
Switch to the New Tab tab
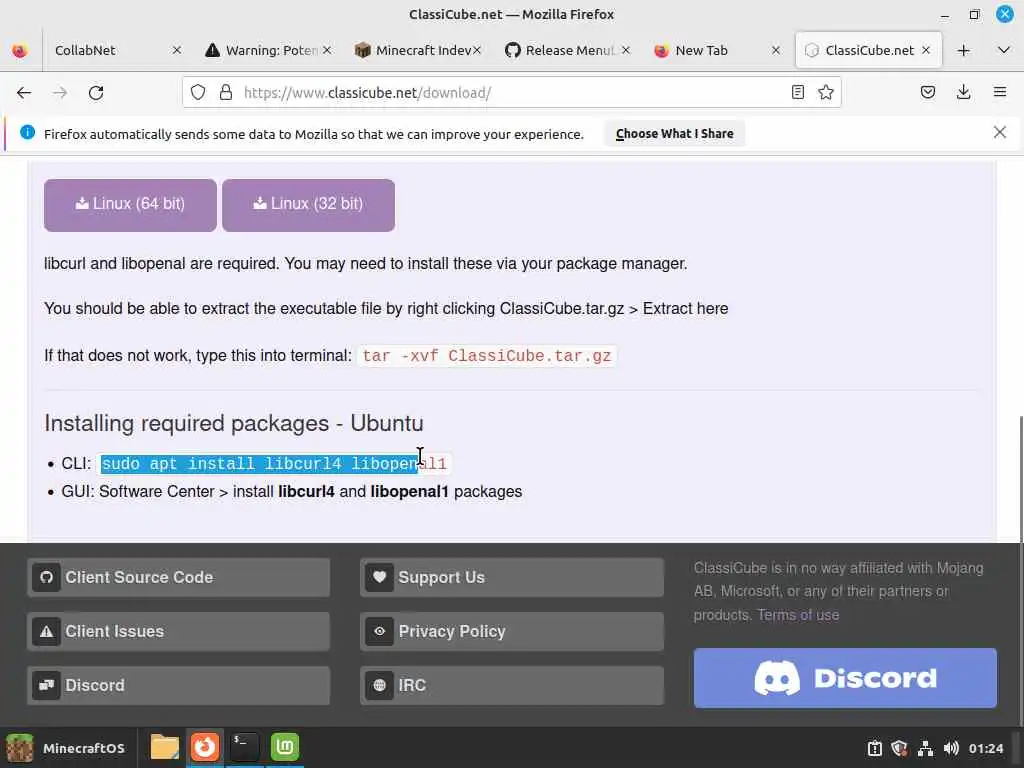tap(712, 50)
